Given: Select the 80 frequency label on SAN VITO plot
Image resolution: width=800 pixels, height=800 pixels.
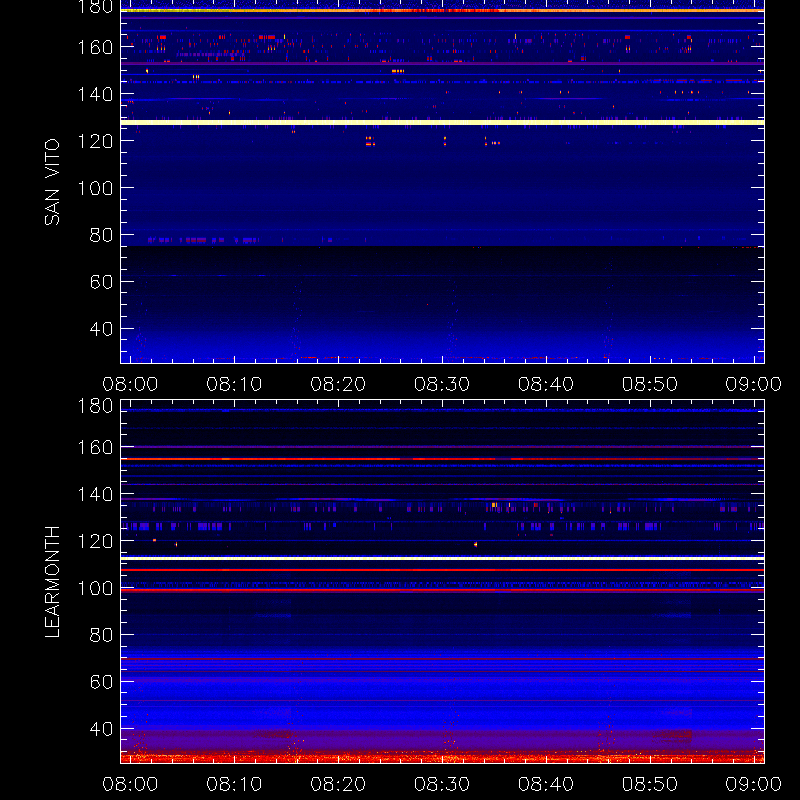Looking at the screenshot, I should click(101, 235).
